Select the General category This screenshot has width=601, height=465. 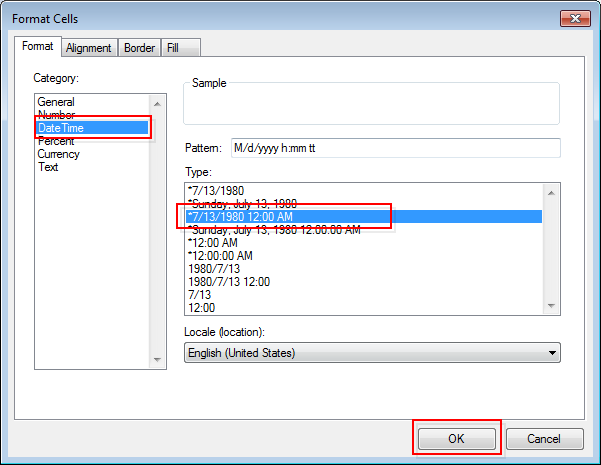(56, 102)
